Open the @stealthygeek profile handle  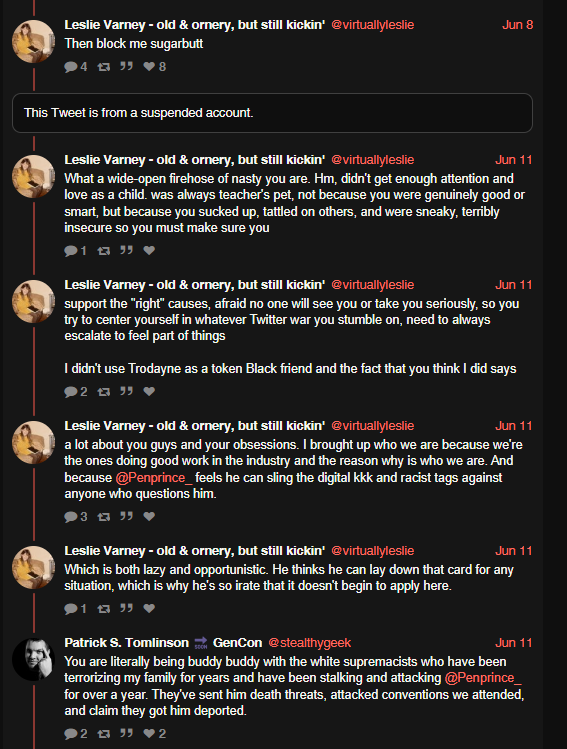(310, 643)
